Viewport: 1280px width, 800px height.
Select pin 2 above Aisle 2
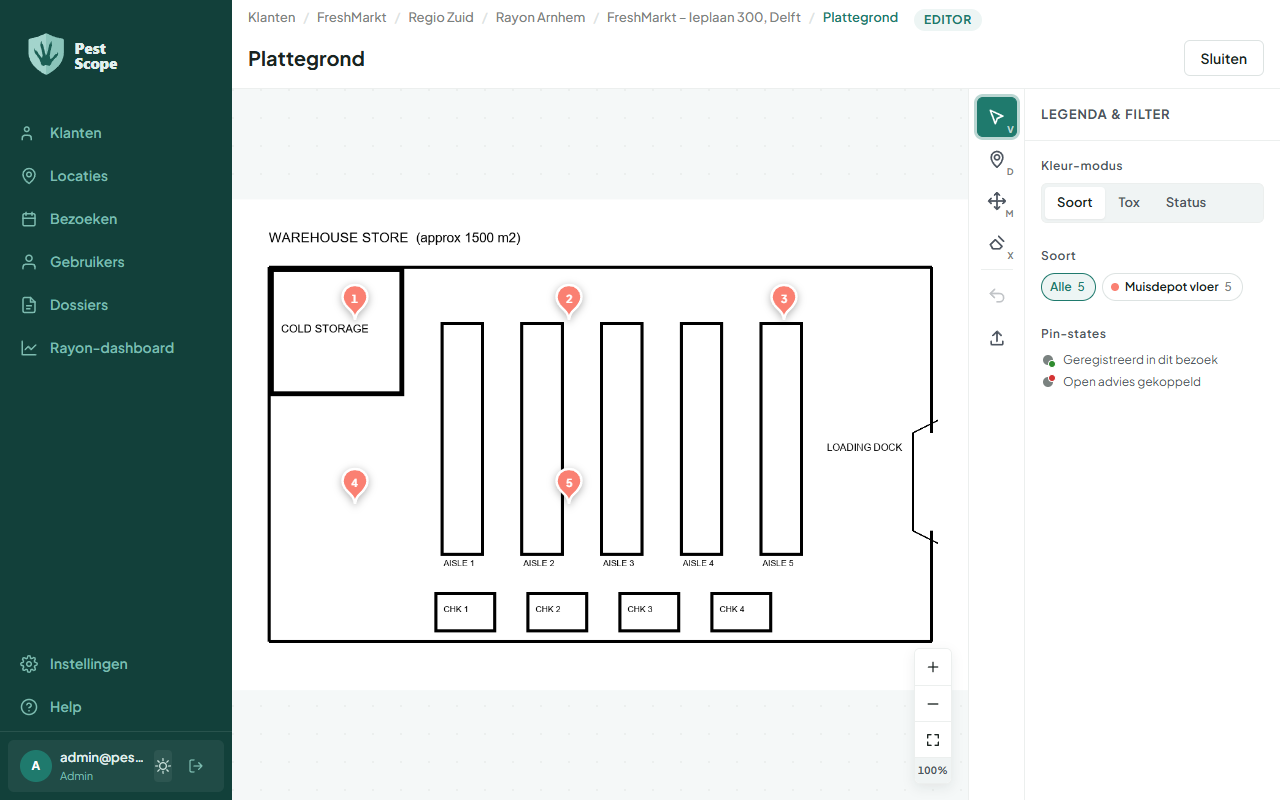(569, 299)
